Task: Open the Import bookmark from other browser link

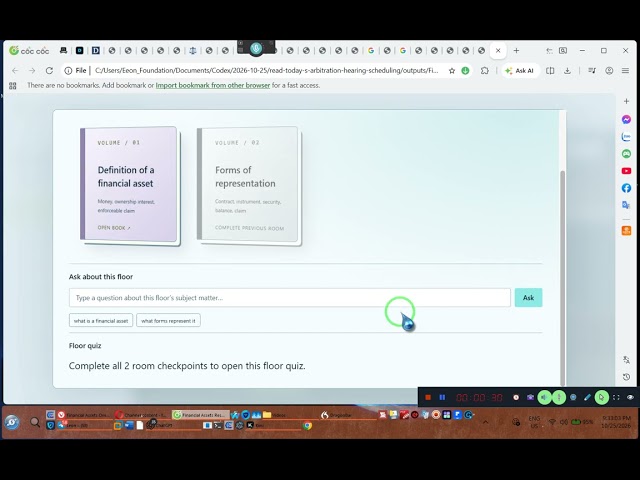Action: [x=213, y=85]
